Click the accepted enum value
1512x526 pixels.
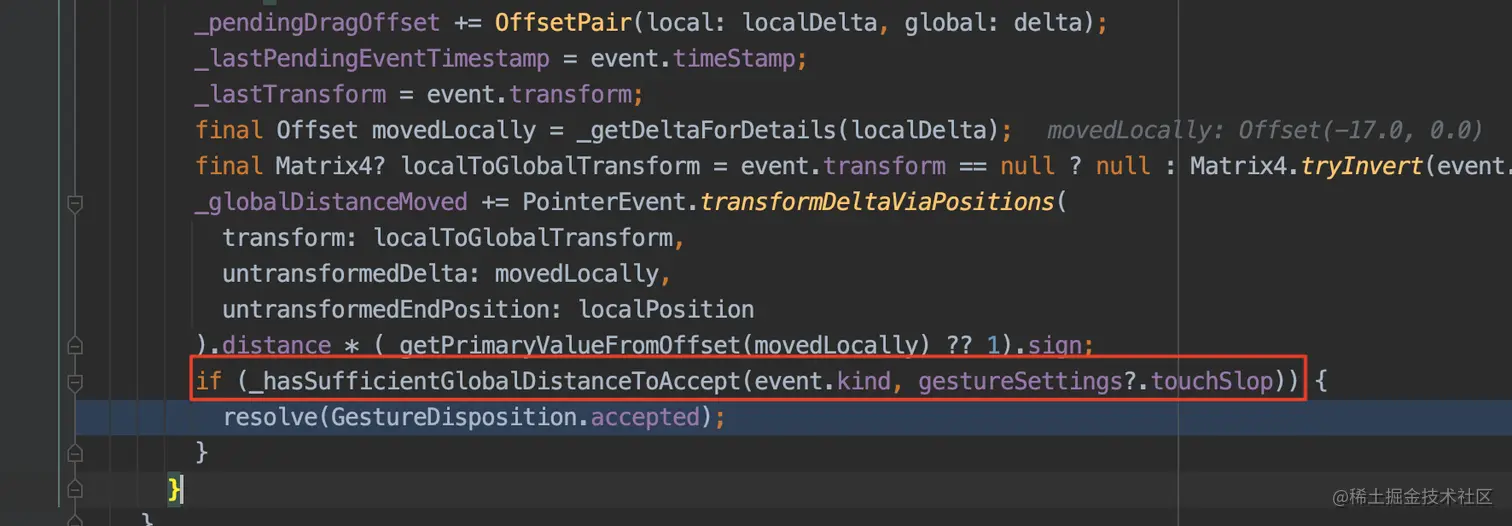click(645, 417)
